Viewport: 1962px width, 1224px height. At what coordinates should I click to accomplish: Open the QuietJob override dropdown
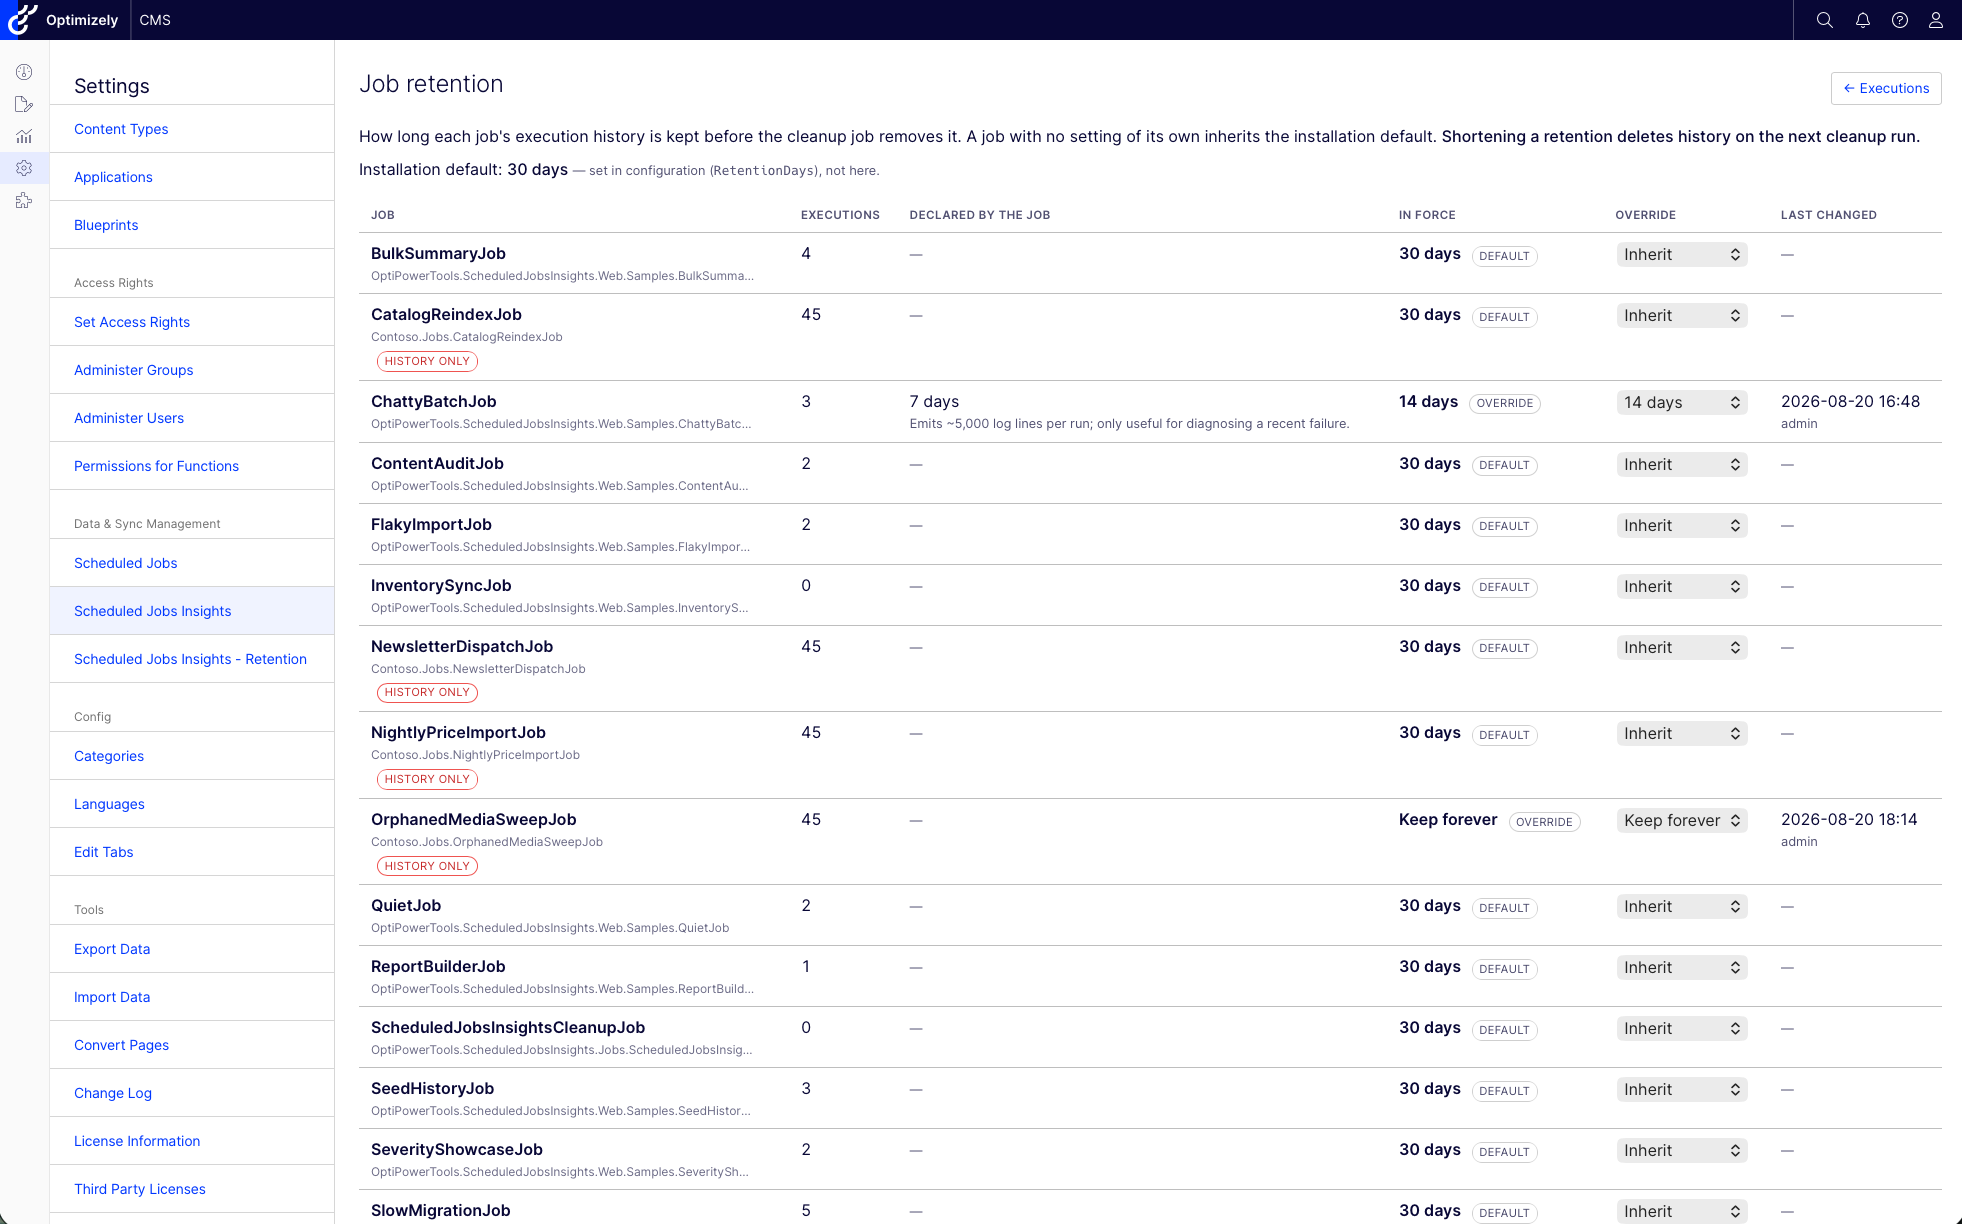pyautogui.click(x=1682, y=907)
